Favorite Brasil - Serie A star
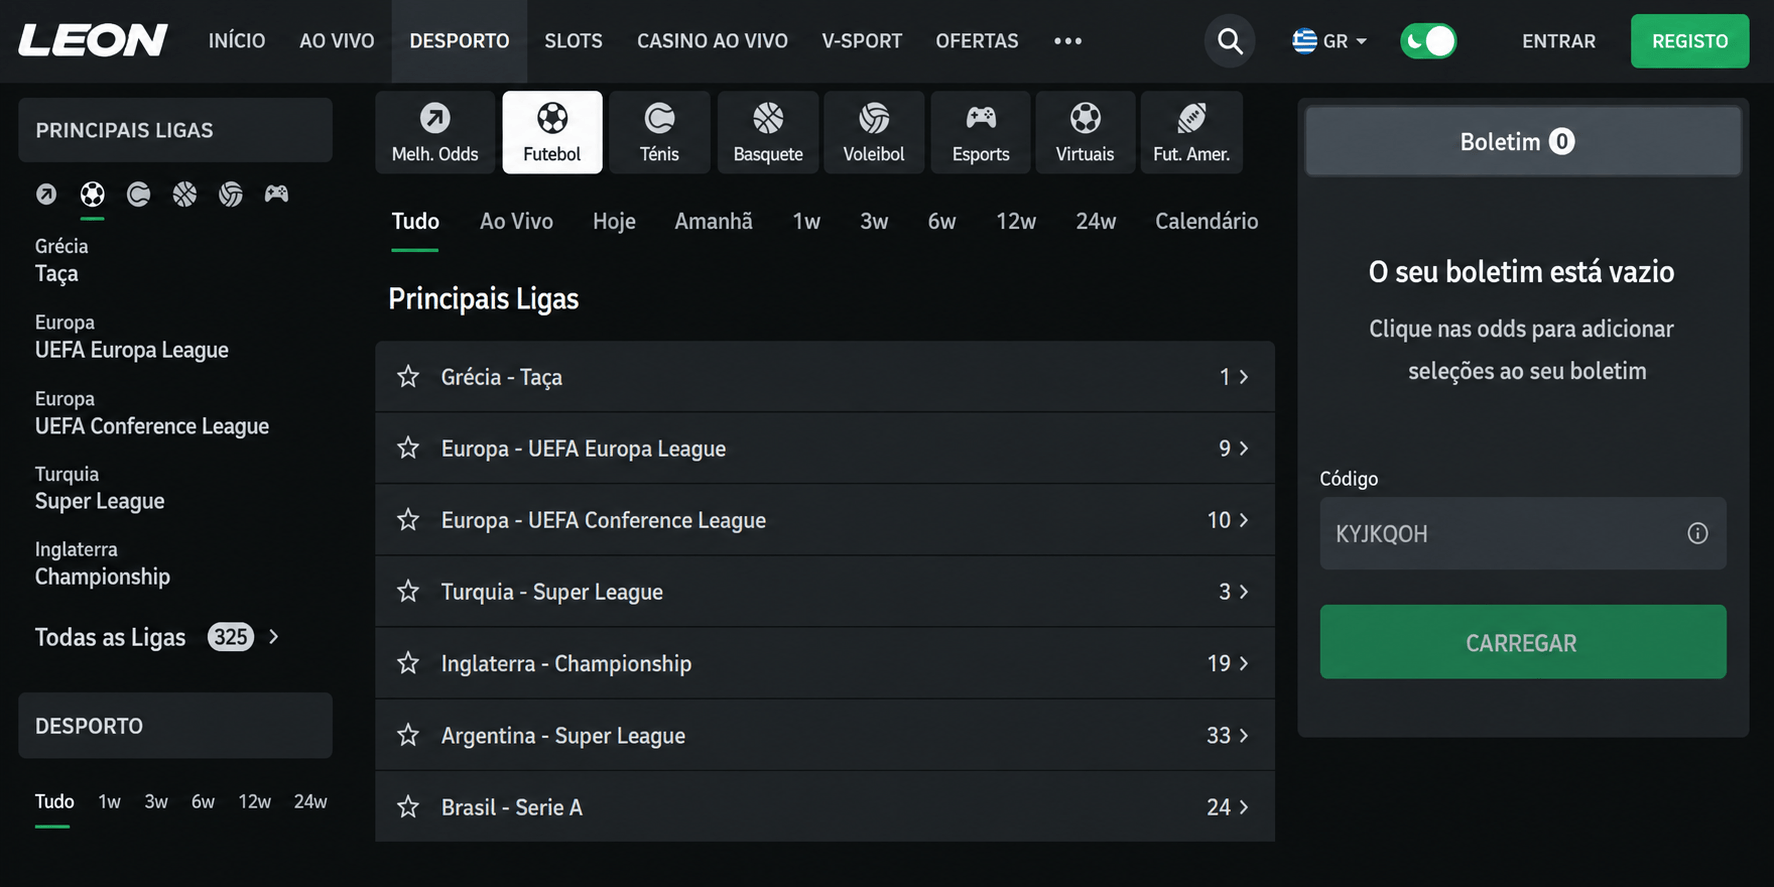The height and width of the screenshot is (887, 1774). click(x=408, y=807)
